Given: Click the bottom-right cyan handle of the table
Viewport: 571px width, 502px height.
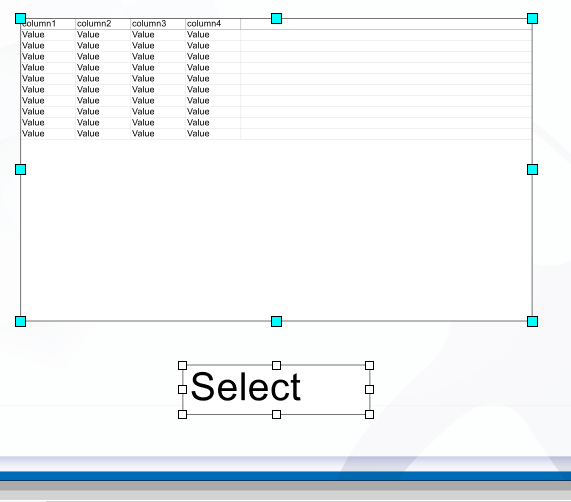Looking at the screenshot, I should pyautogui.click(x=532, y=321).
